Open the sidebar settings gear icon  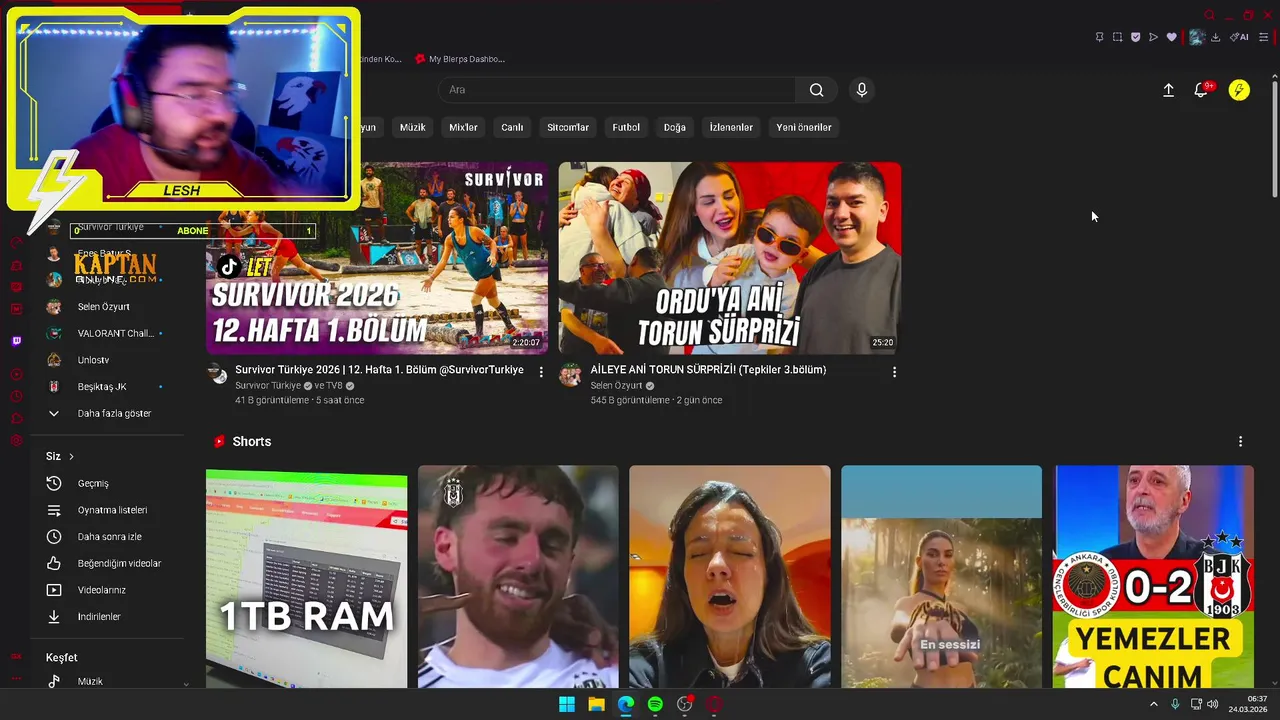coord(16,440)
